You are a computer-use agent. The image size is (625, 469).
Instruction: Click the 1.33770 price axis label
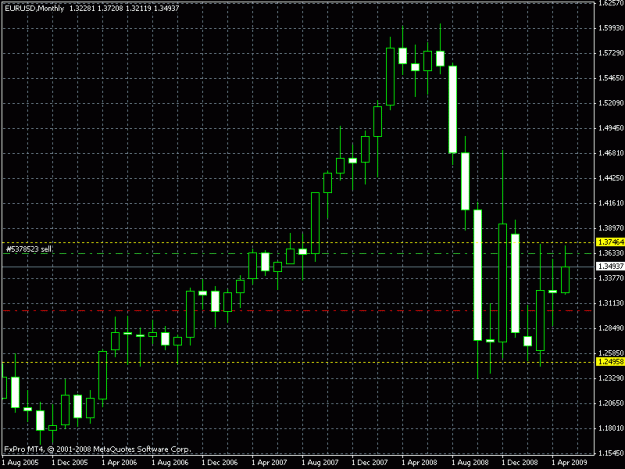point(611,278)
